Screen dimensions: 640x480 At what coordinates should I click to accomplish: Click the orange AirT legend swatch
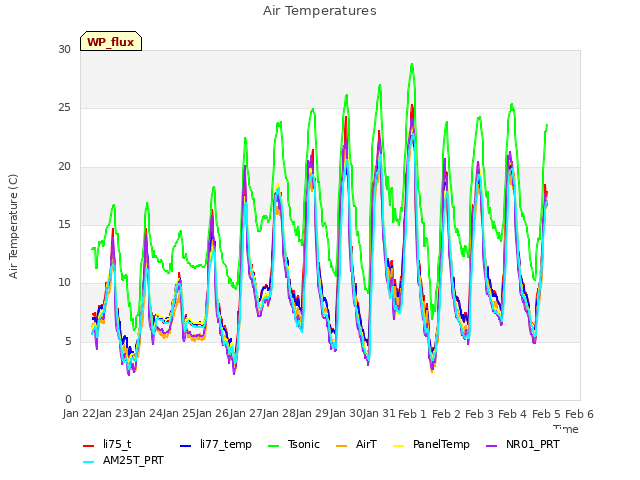click(x=341, y=445)
